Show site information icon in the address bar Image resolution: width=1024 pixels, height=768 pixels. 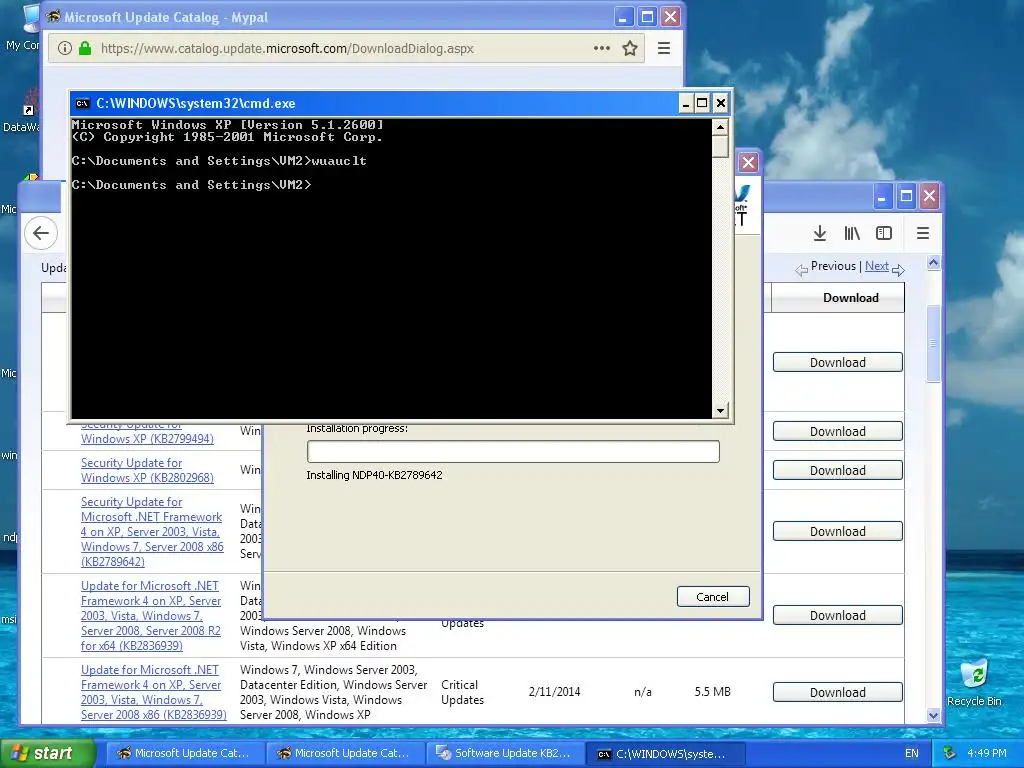coord(65,48)
